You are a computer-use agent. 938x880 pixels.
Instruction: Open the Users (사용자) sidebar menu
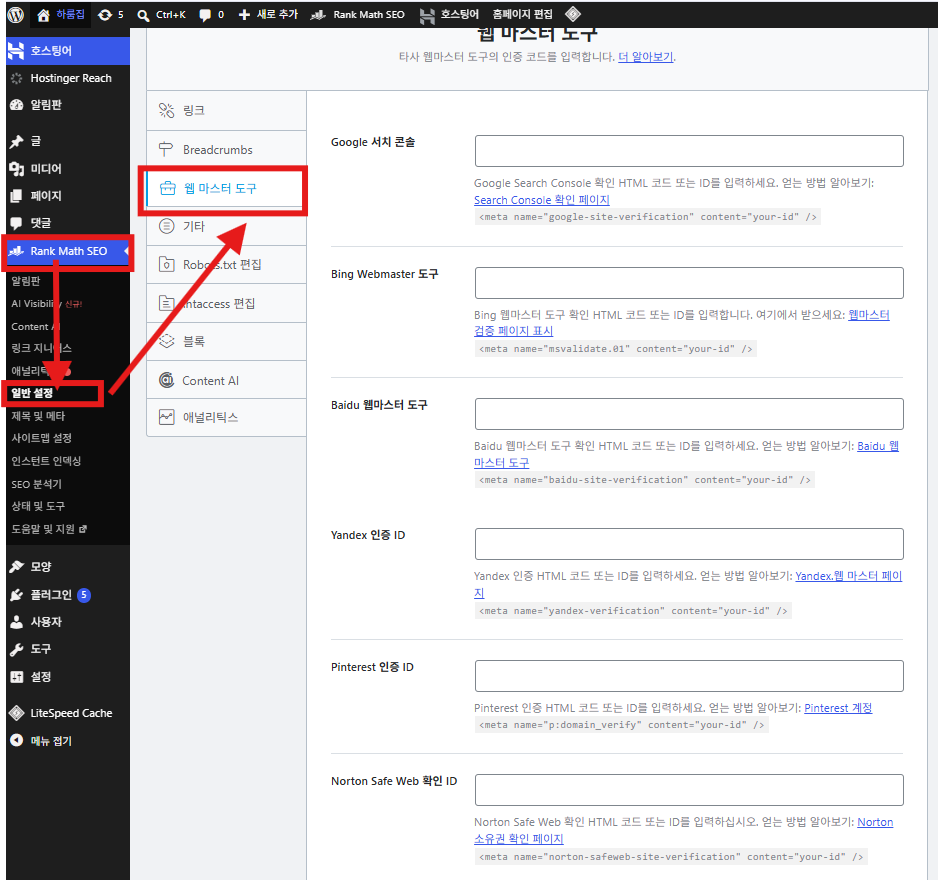(68, 622)
